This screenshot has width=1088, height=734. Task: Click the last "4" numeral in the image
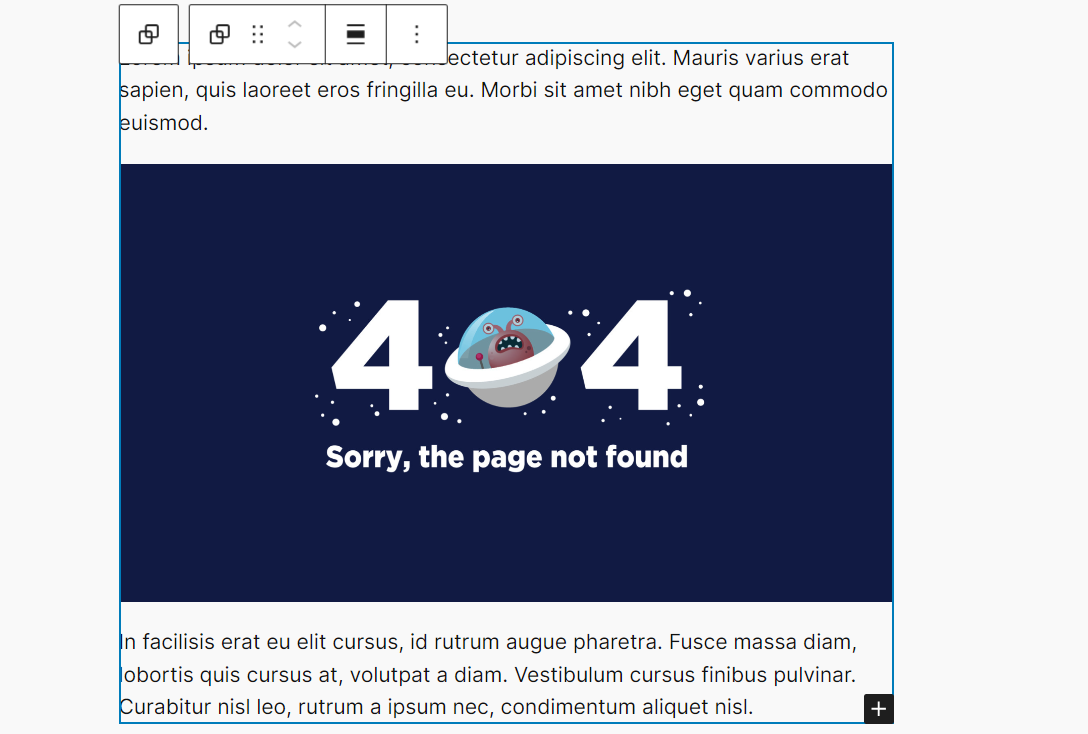(631, 355)
